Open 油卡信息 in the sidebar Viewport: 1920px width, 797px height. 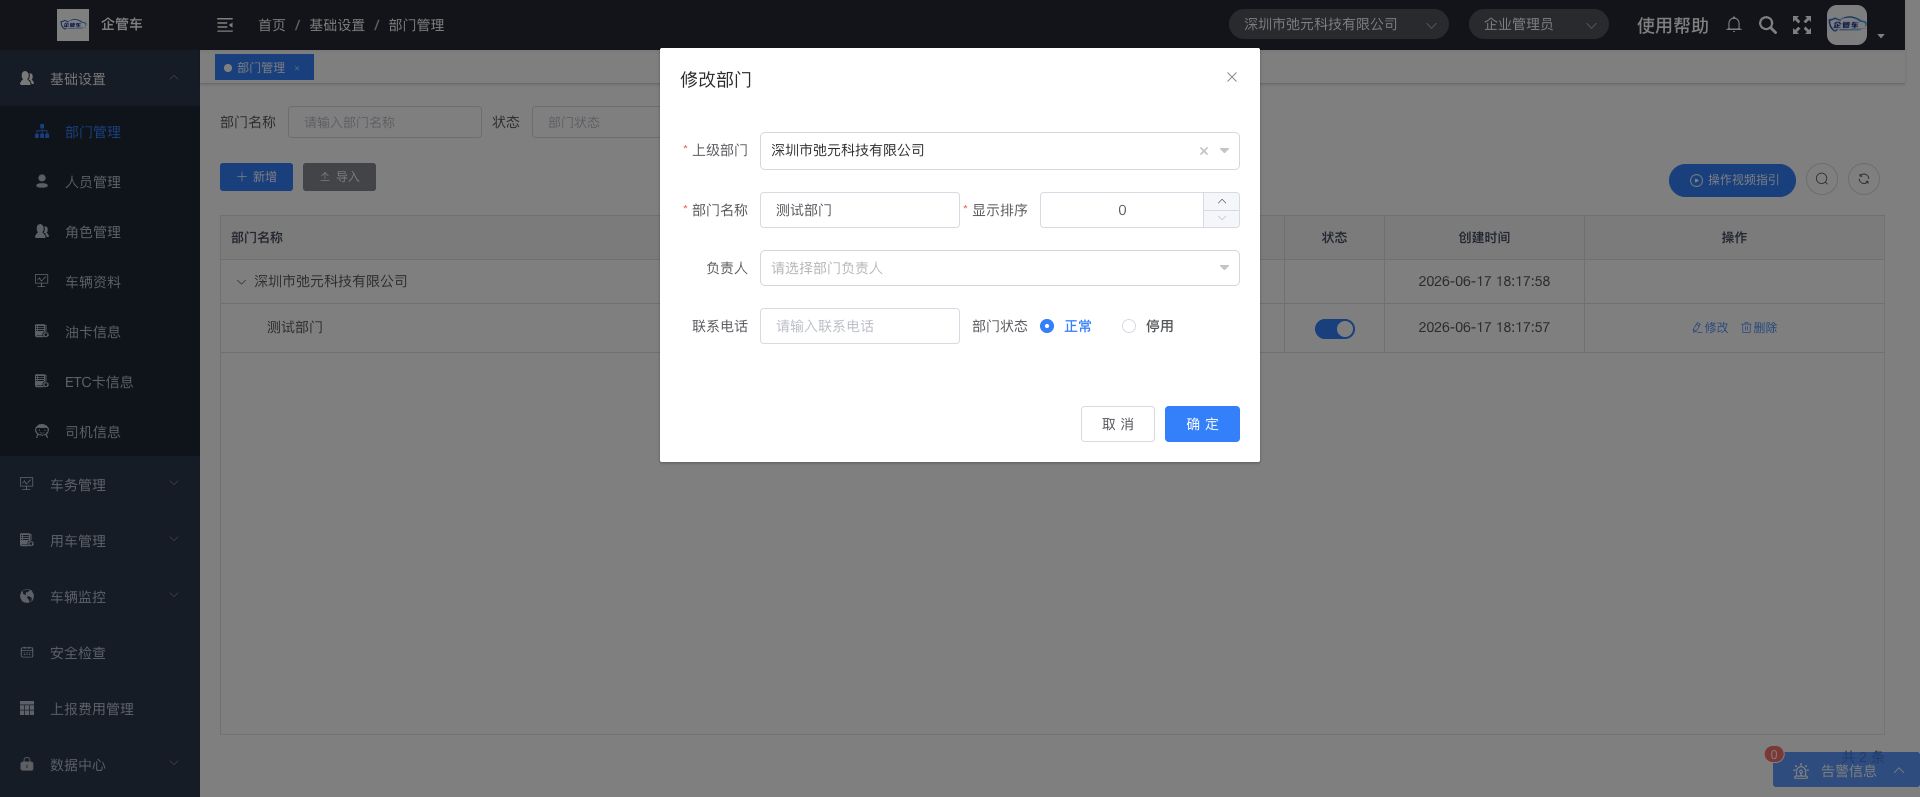tap(100, 332)
